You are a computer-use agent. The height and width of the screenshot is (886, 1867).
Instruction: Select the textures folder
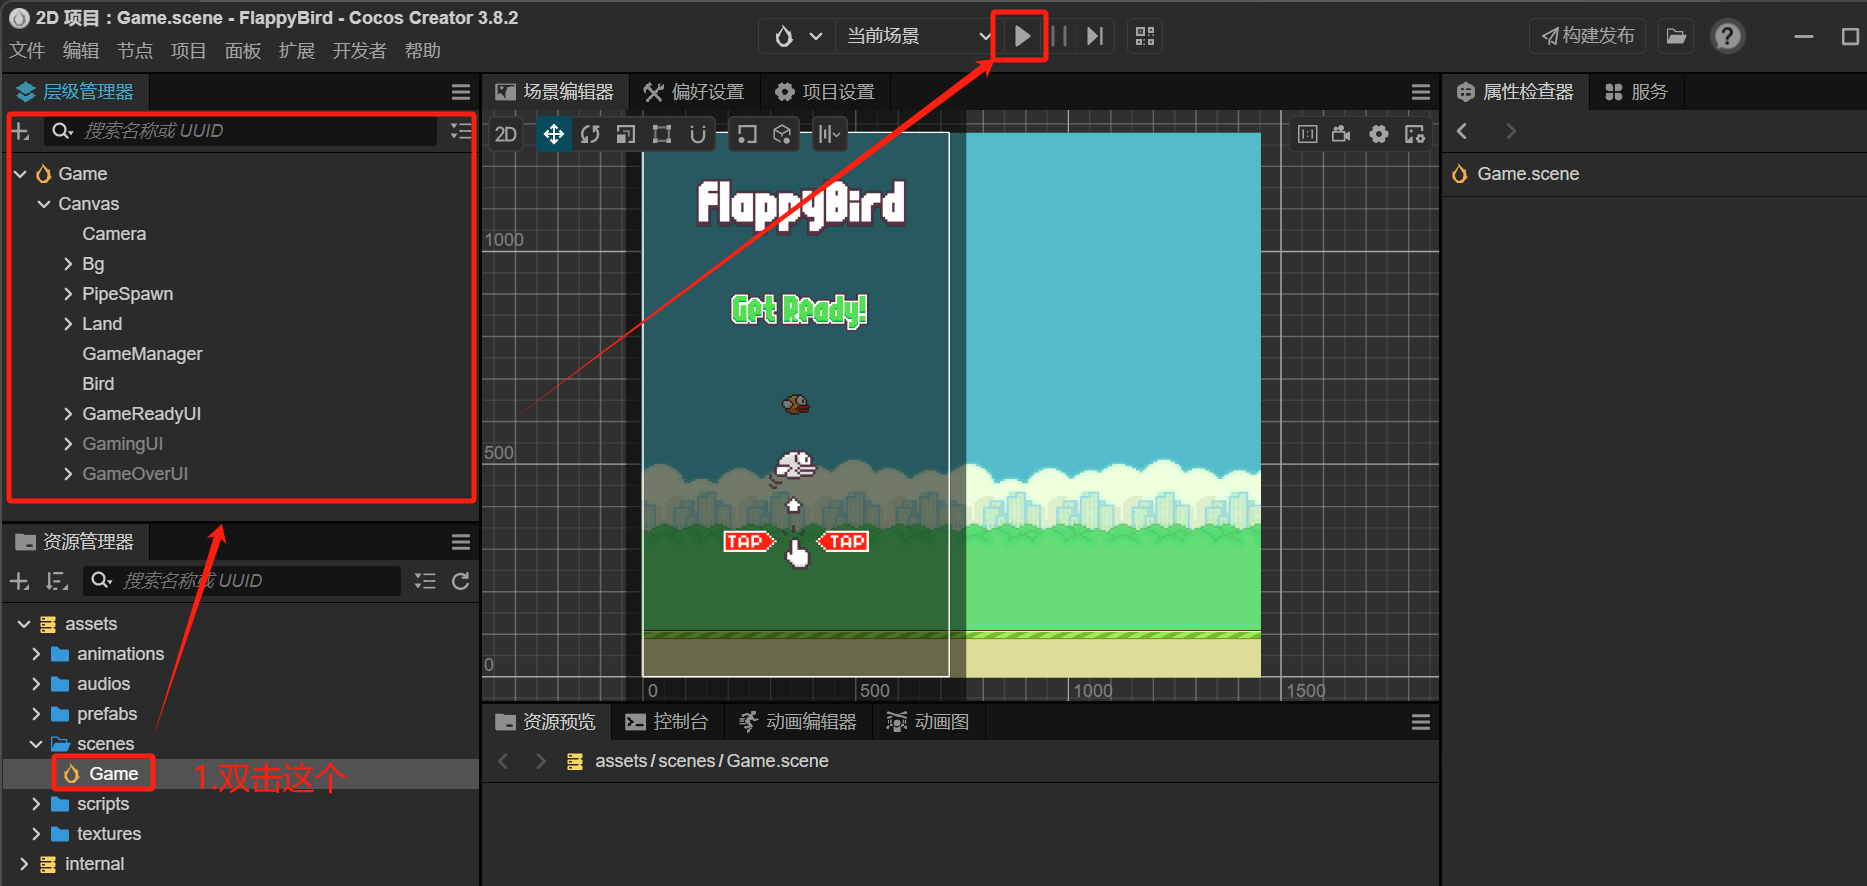[x=109, y=834]
